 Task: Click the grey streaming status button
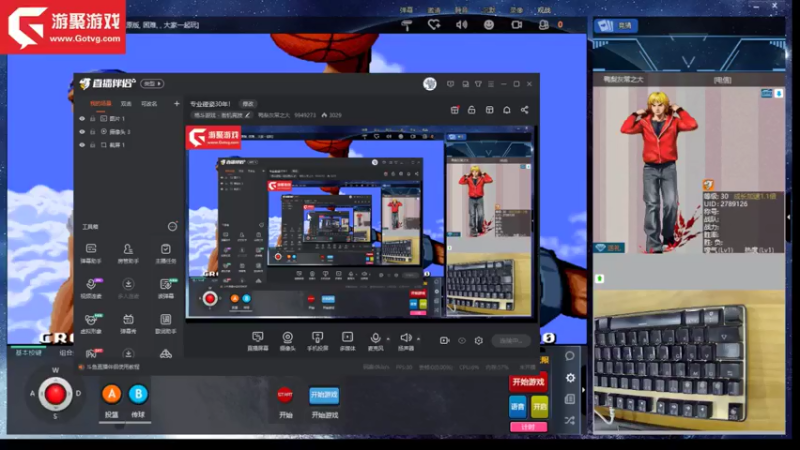click(511, 340)
